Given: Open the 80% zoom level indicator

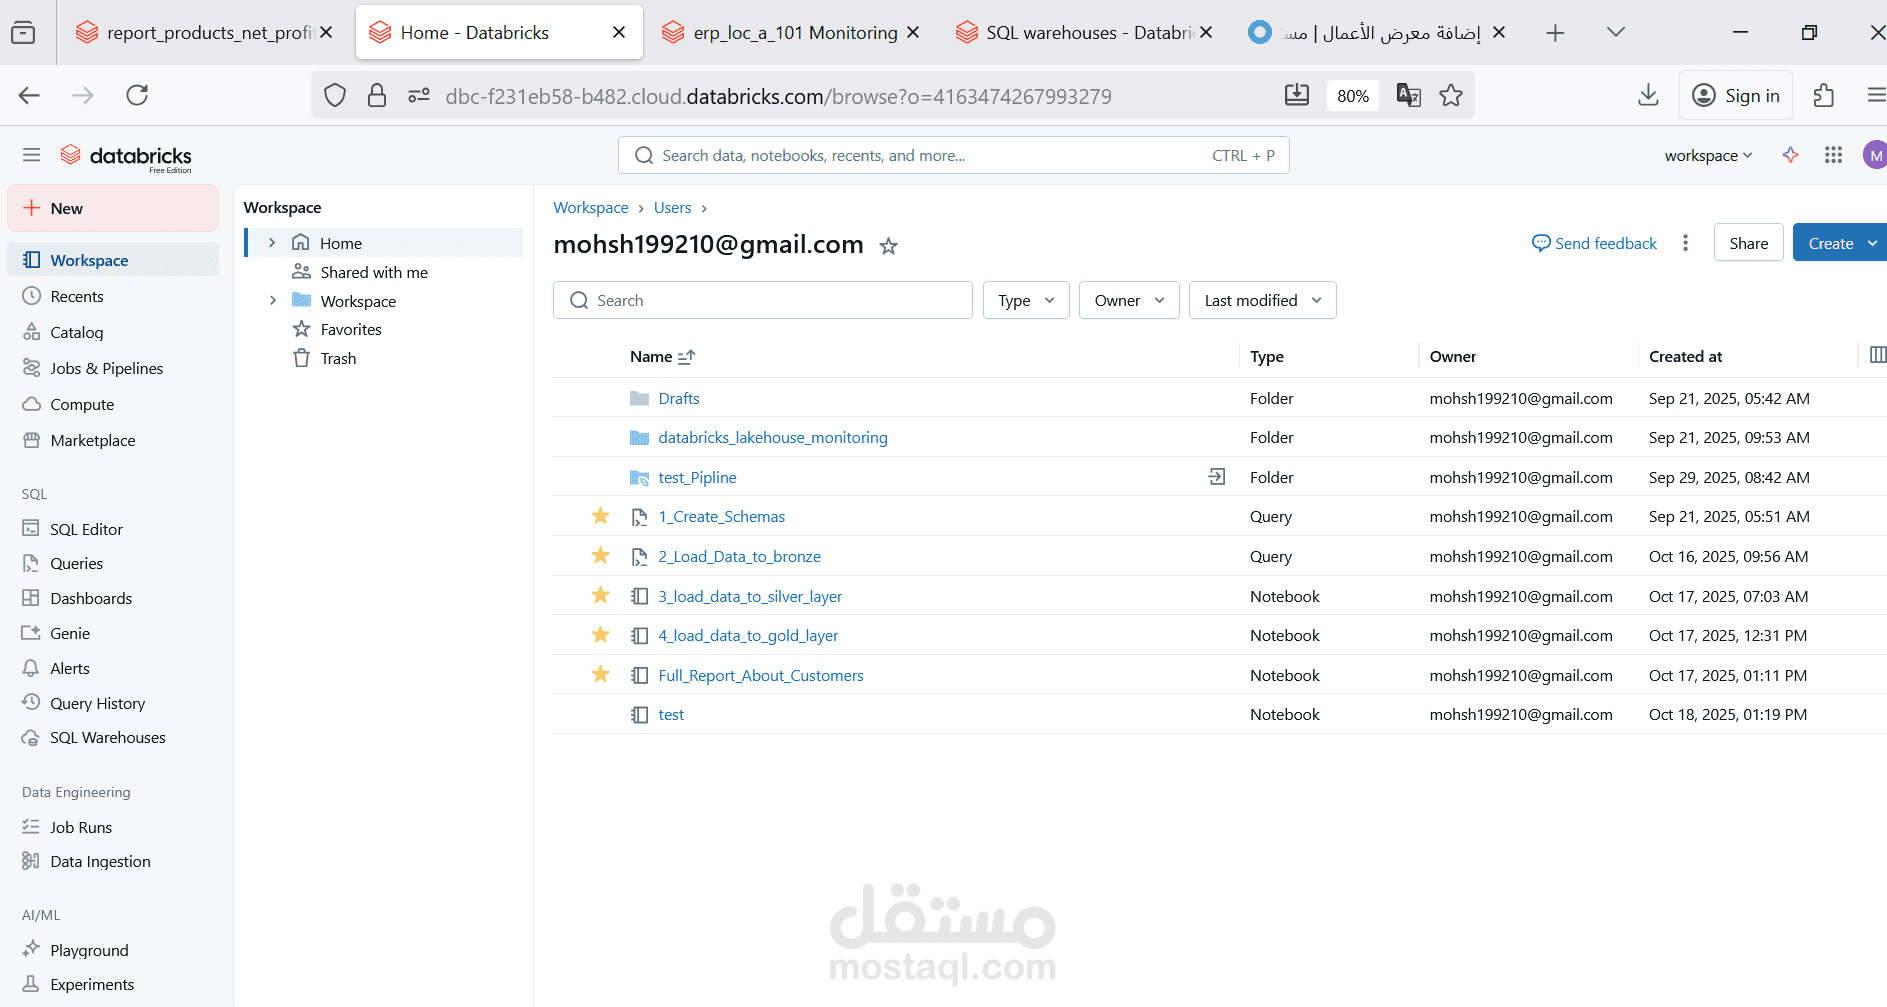Looking at the screenshot, I should tap(1352, 96).
